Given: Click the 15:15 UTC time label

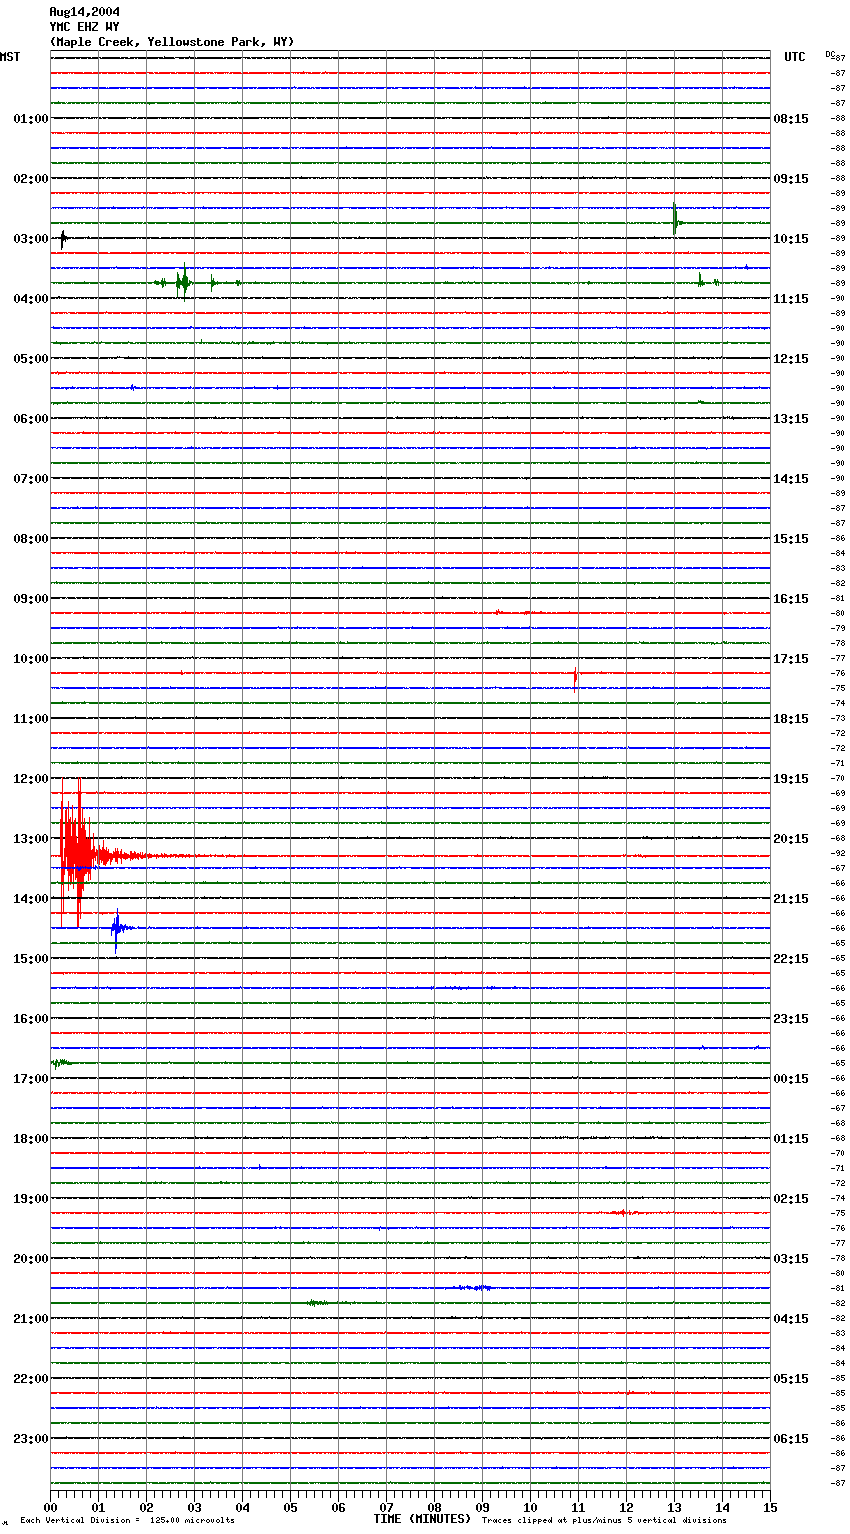Looking at the screenshot, I should coord(791,539).
